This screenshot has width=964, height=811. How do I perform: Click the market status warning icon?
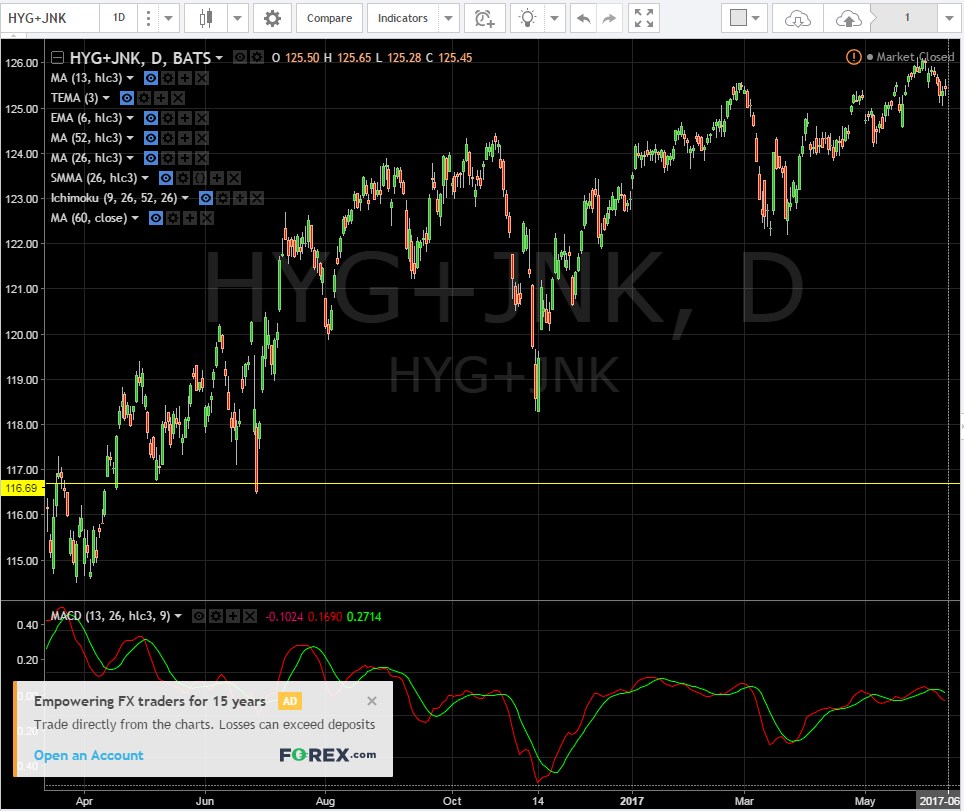pos(853,57)
